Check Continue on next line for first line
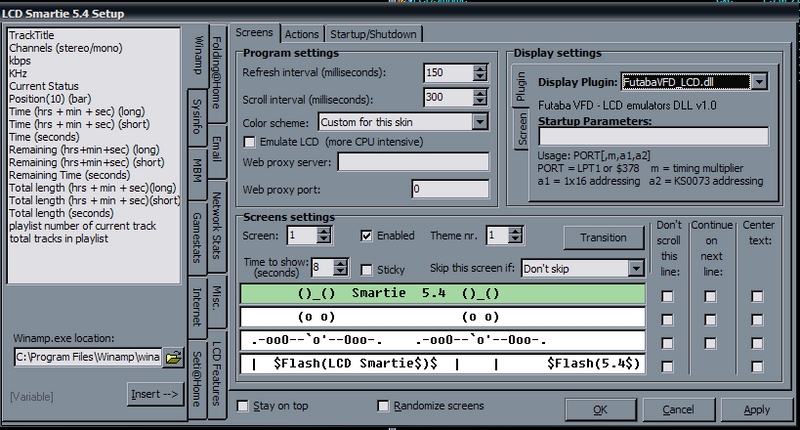Image resolution: width=800 pixels, height=430 pixels. [710, 296]
